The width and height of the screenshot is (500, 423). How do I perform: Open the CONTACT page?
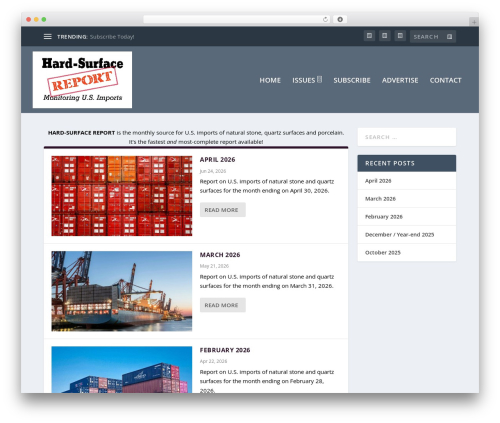pos(445,80)
